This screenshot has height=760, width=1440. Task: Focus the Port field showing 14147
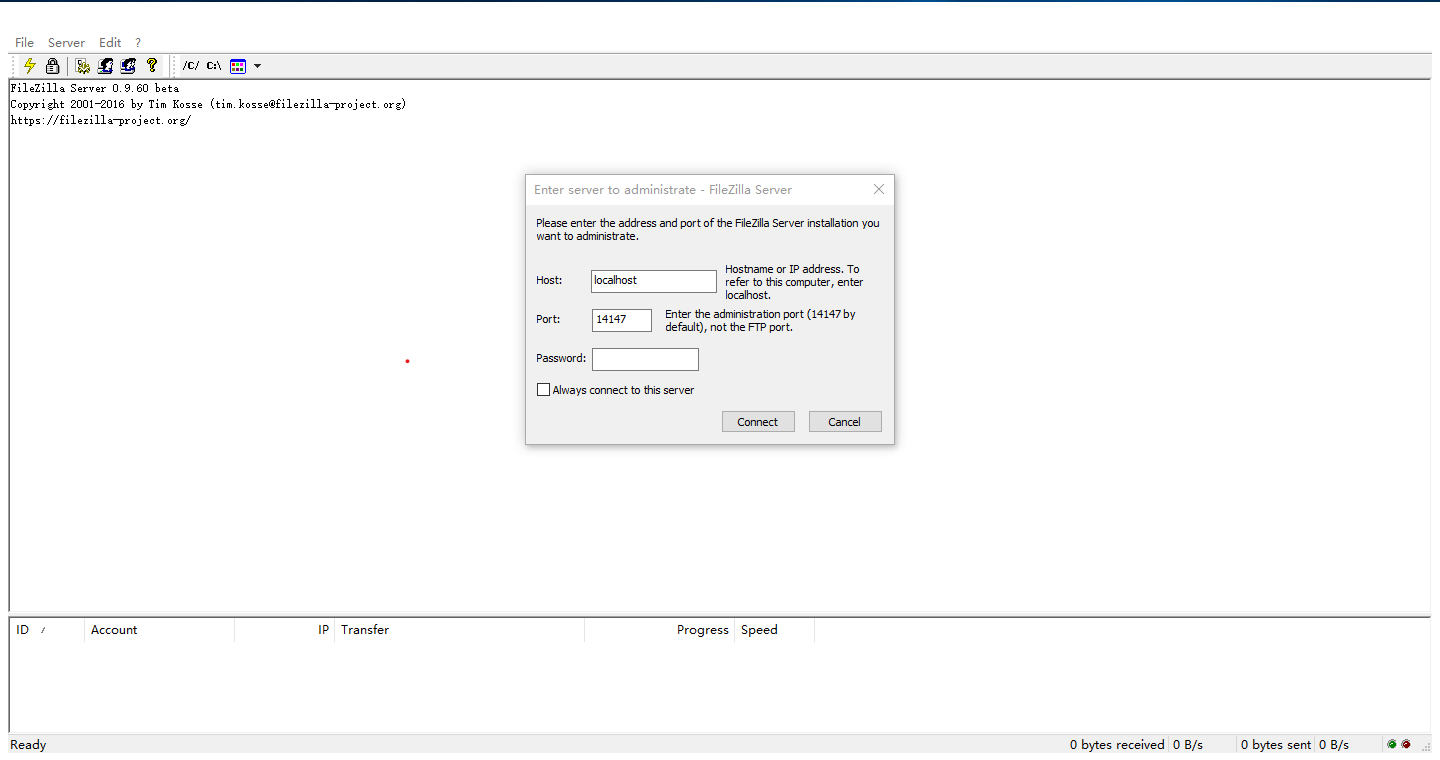click(x=622, y=320)
